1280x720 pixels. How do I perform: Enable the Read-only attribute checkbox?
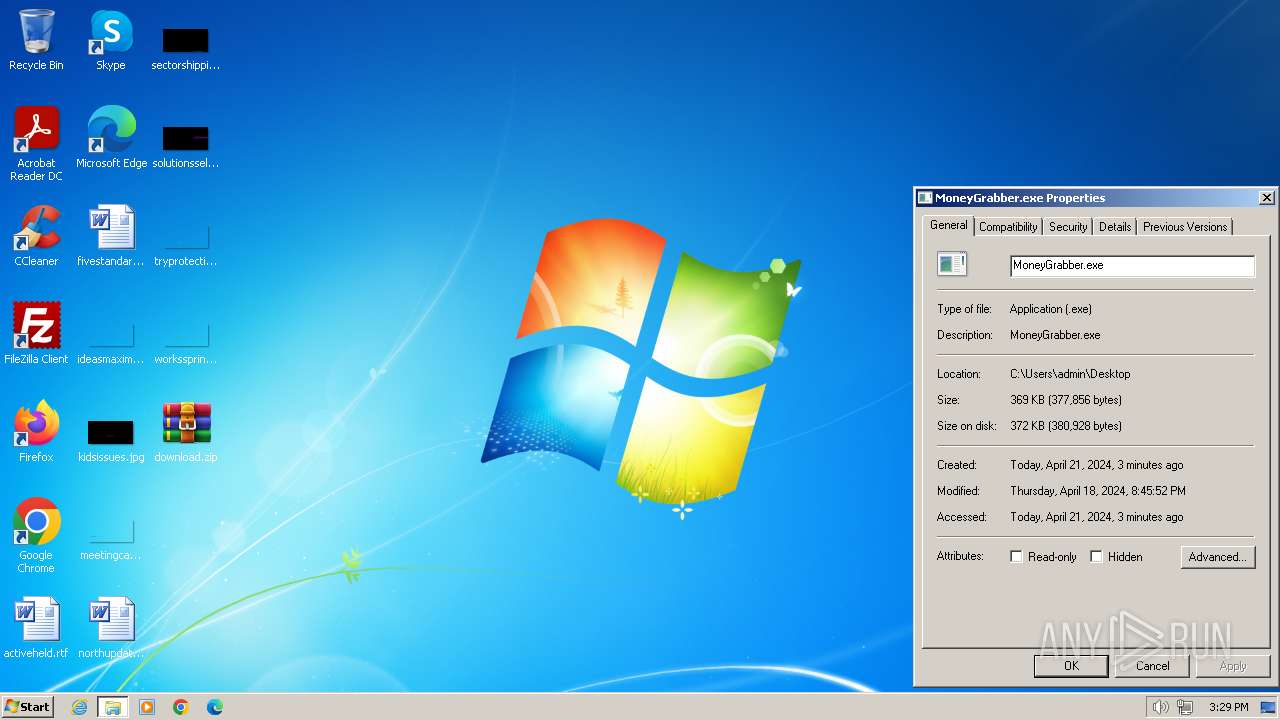point(1016,557)
